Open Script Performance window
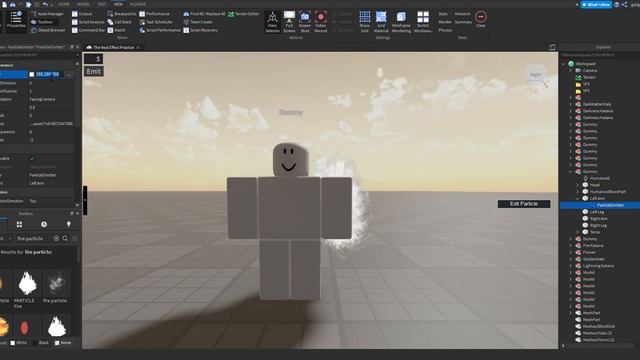 (x=160, y=30)
